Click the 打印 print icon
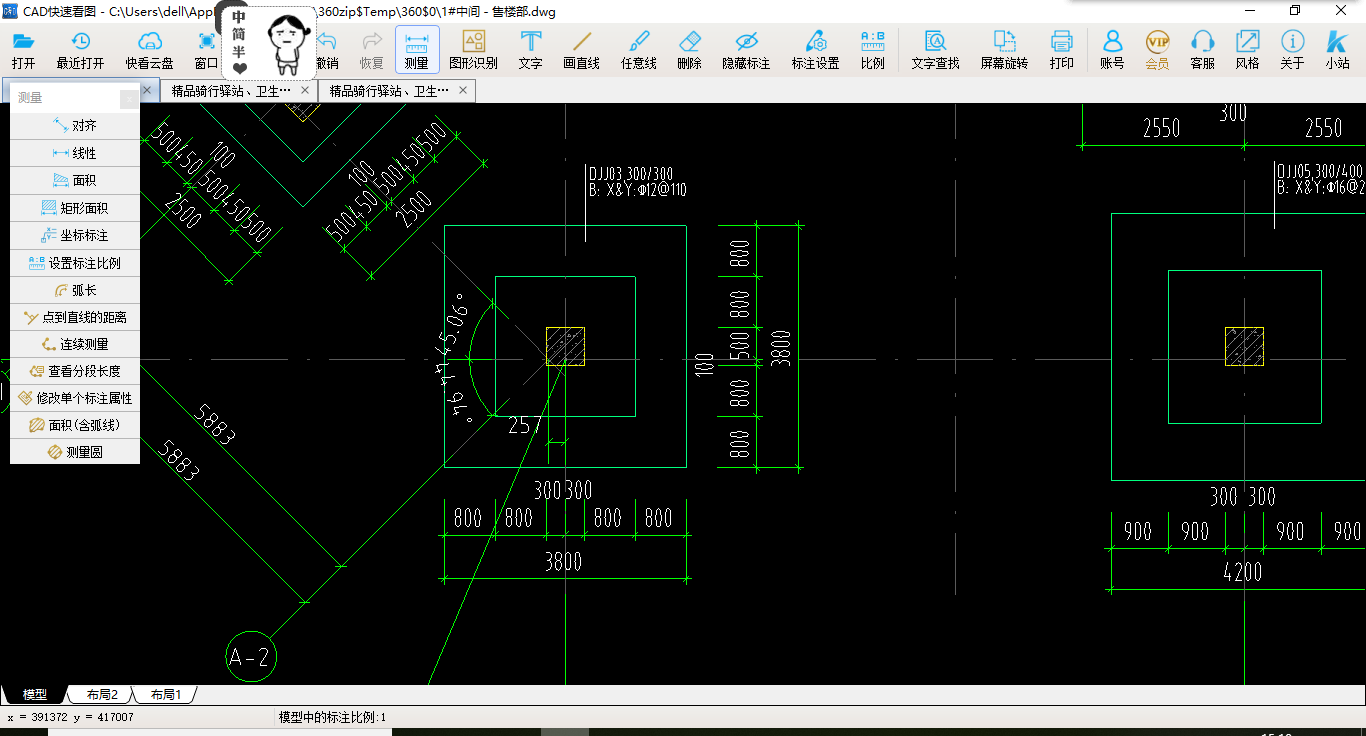 click(1062, 50)
